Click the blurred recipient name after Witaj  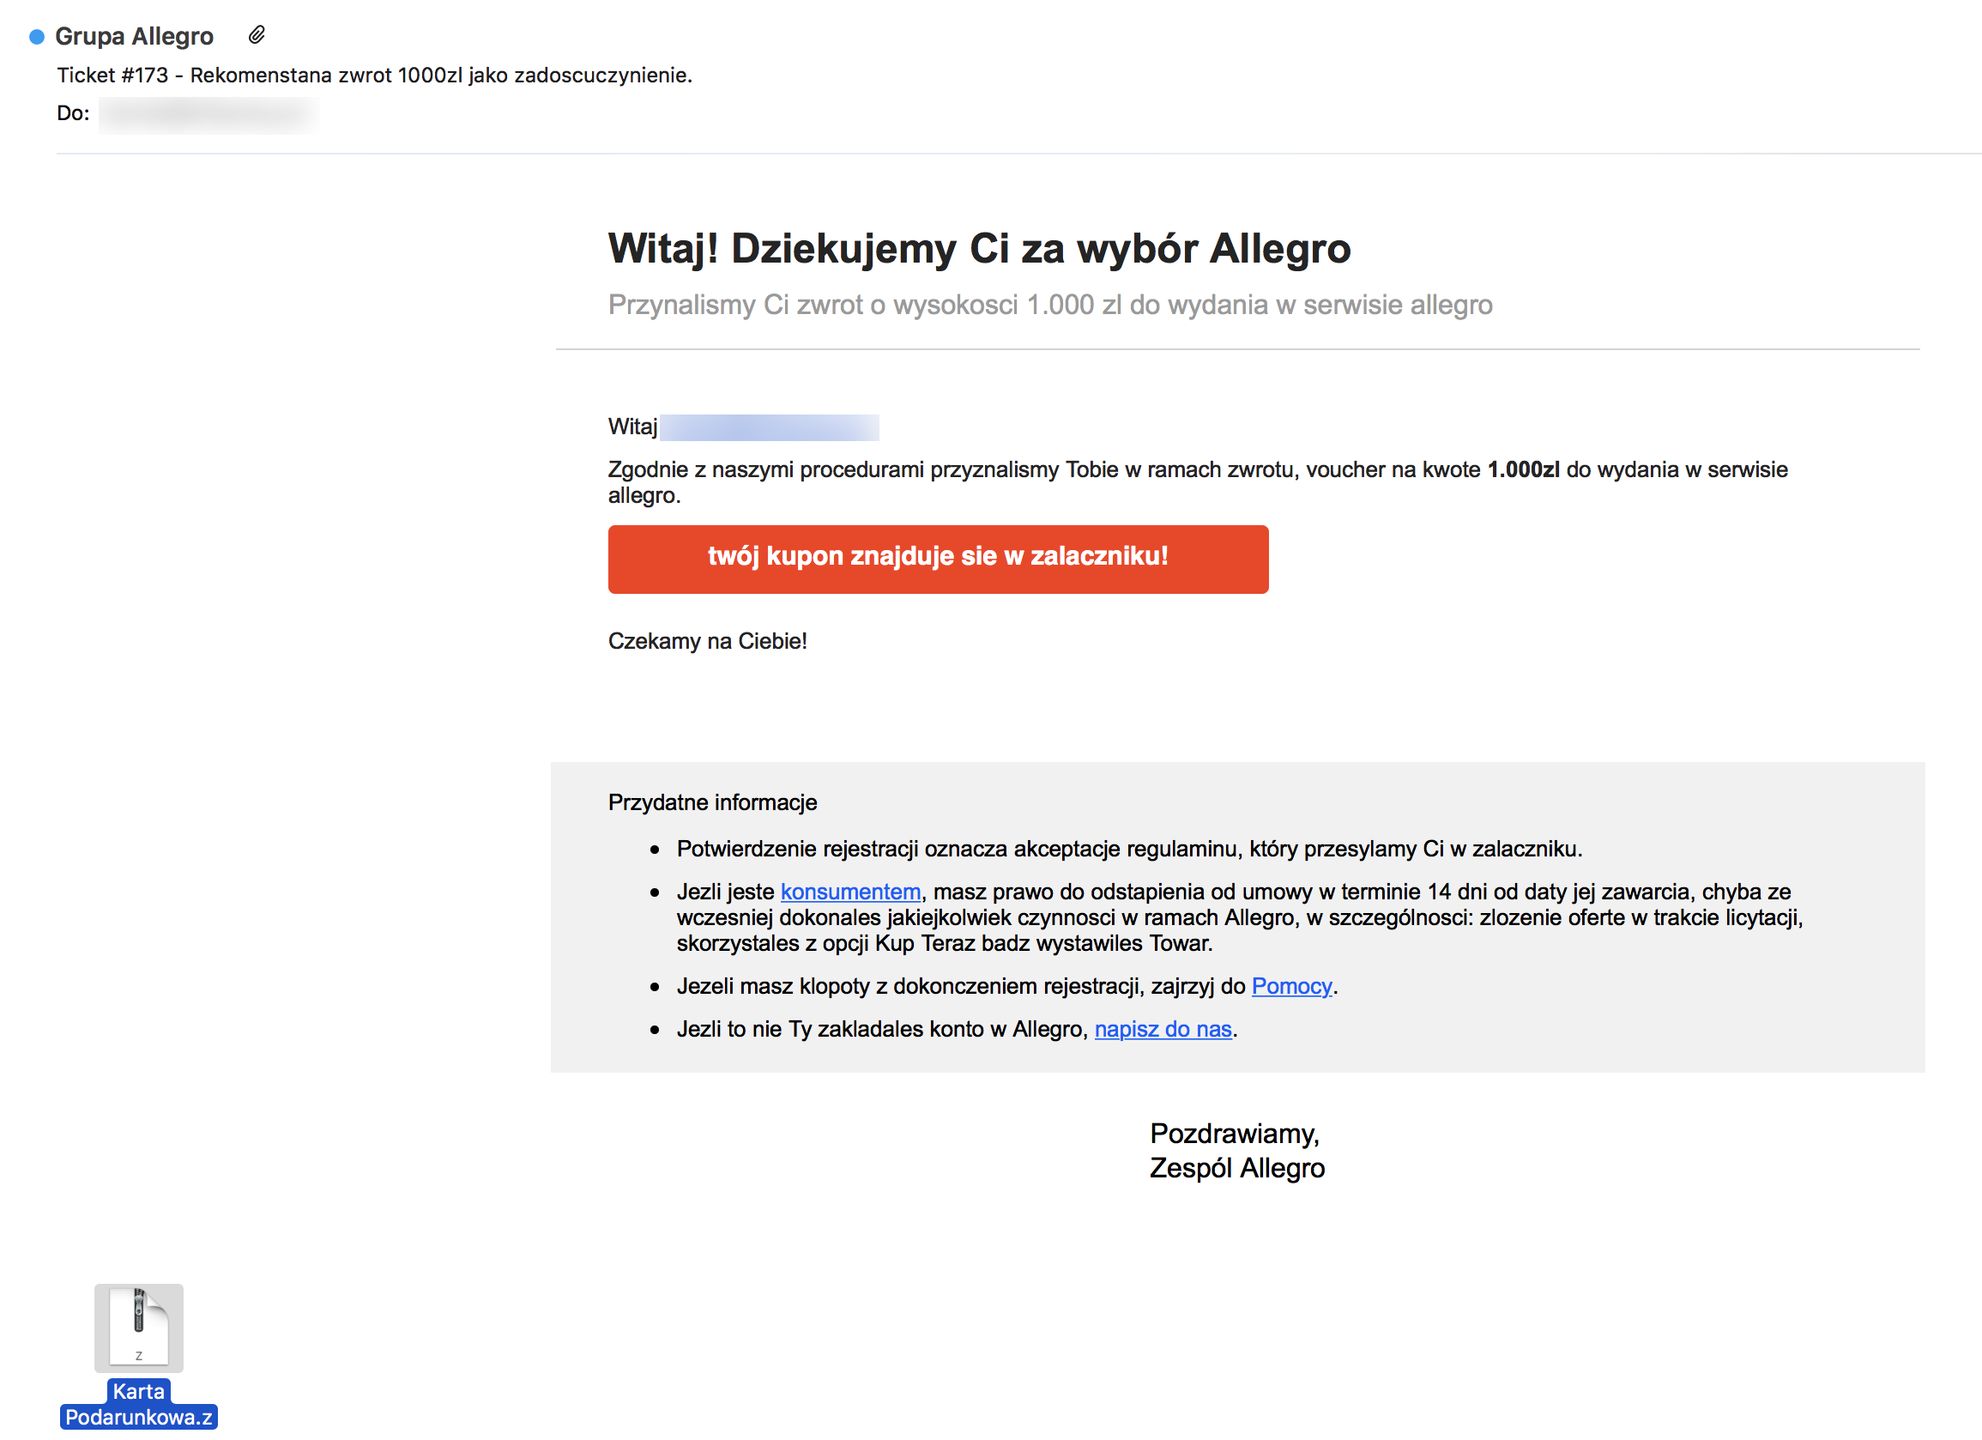coord(769,428)
